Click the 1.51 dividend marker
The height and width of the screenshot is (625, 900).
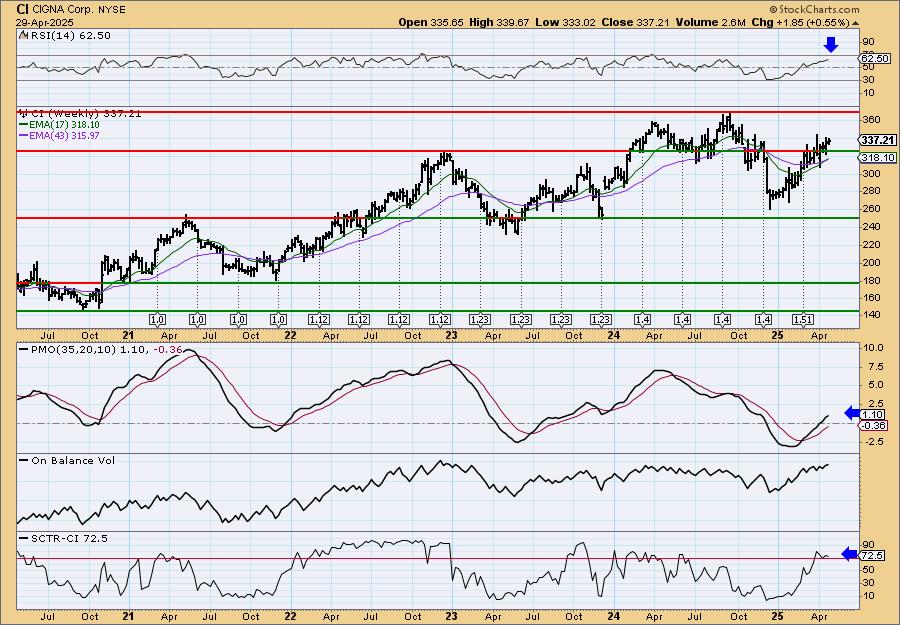pos(802,320)
